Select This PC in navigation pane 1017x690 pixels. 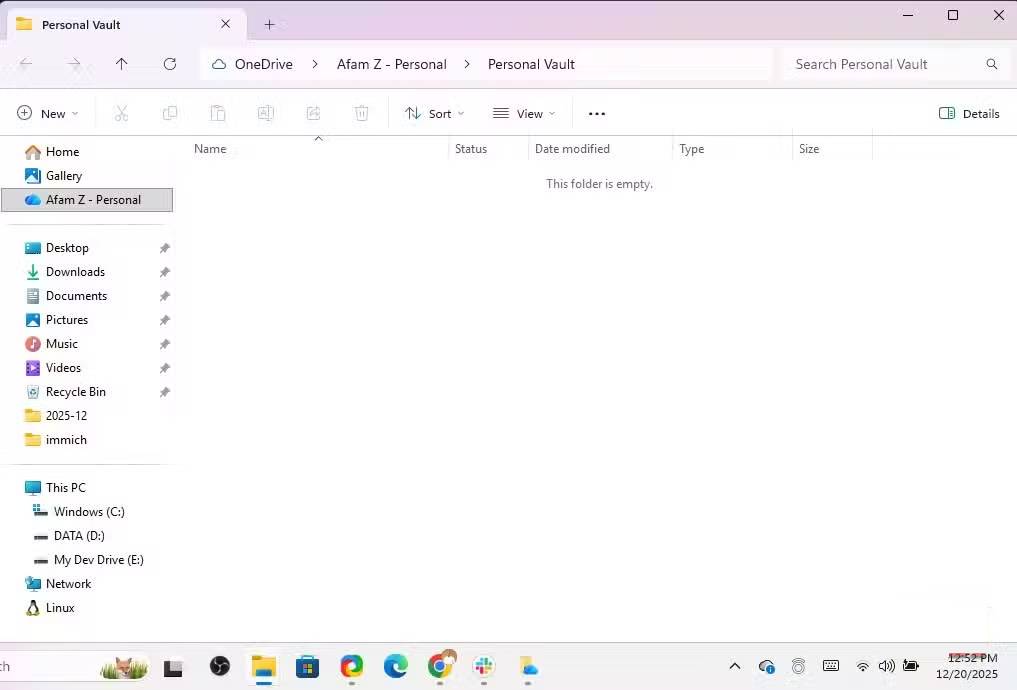(65, 488)
